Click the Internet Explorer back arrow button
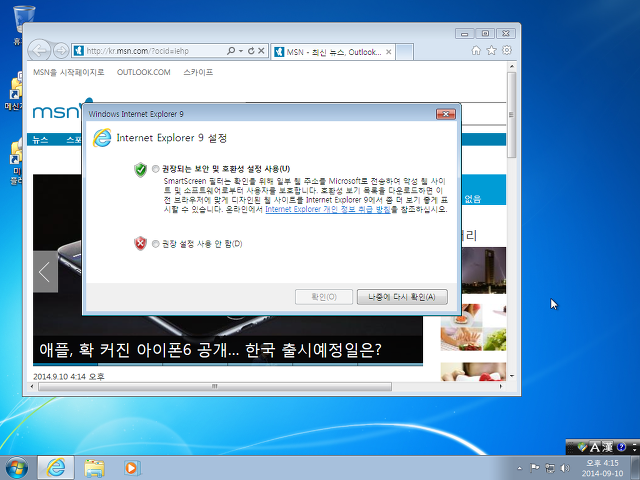The image size is (640, 480). click(x=40, y=51)
